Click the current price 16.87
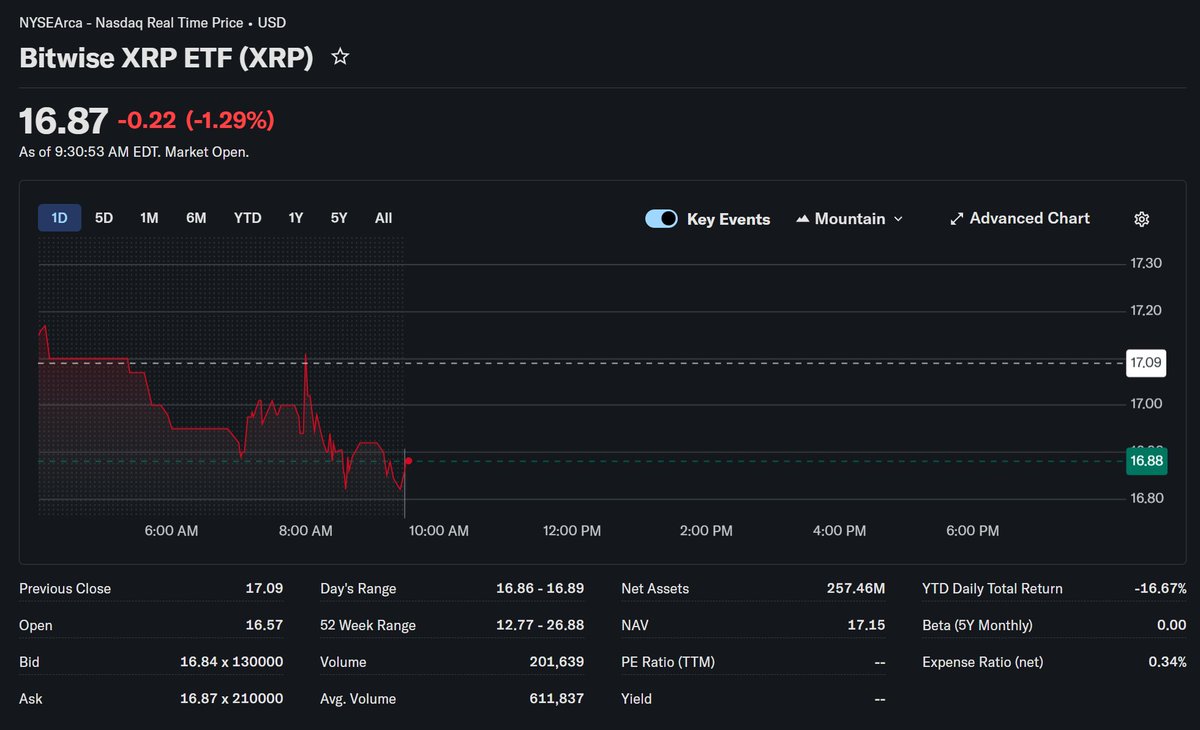Image resolution: width=1200 pixels, height=730 pixels. (63, 121)
